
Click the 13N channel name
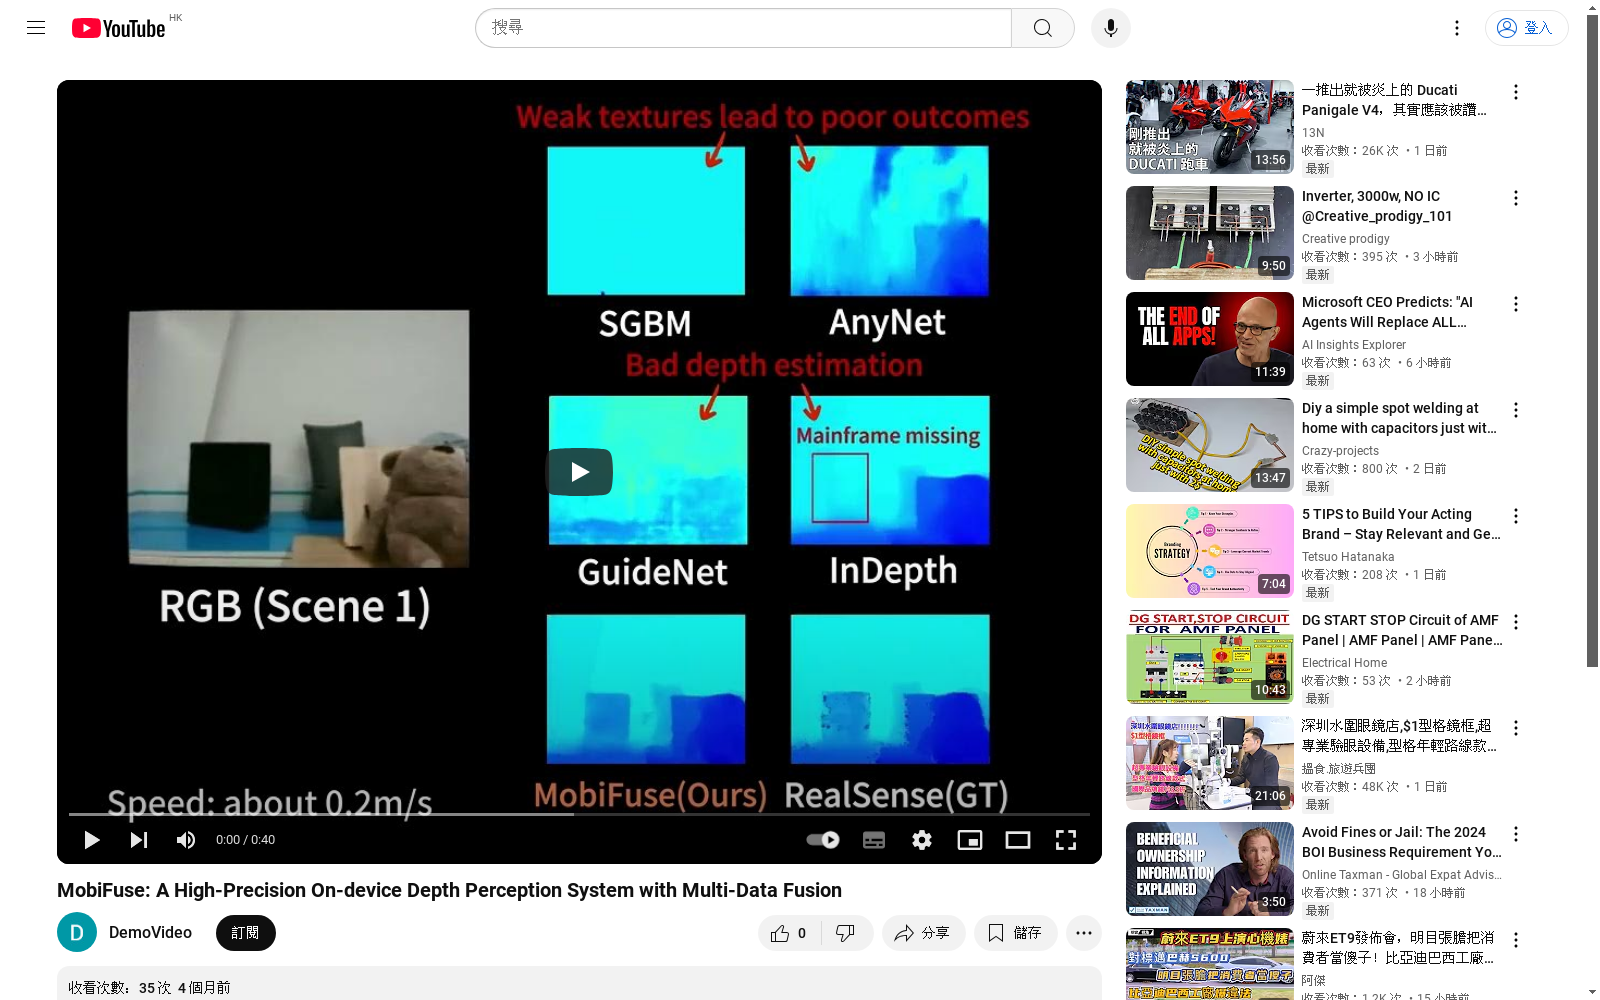pyautogui.click(x=1313, y=133)
